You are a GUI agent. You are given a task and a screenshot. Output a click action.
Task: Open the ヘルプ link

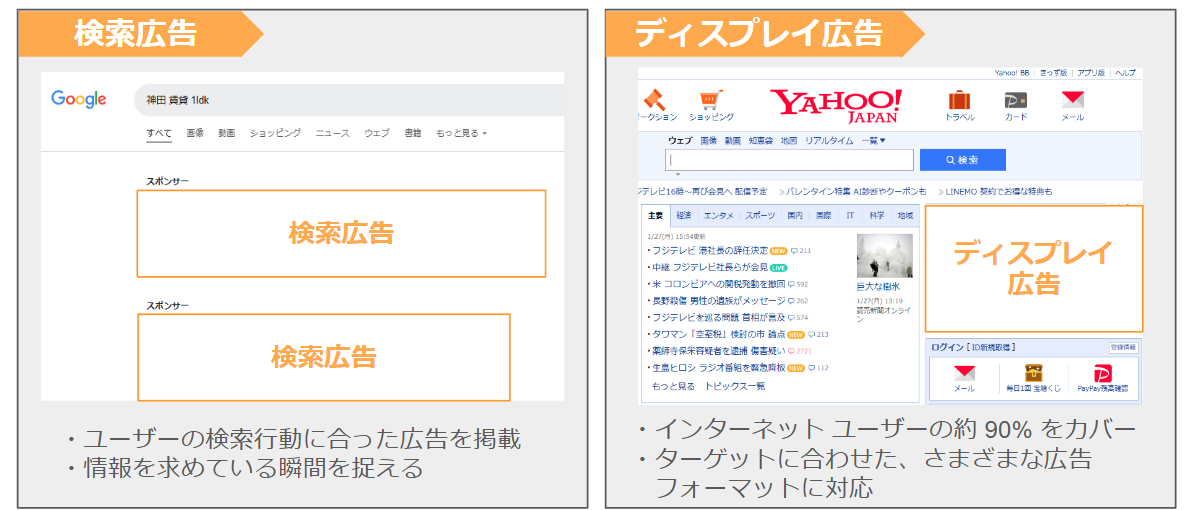(x=1125, y=73)
